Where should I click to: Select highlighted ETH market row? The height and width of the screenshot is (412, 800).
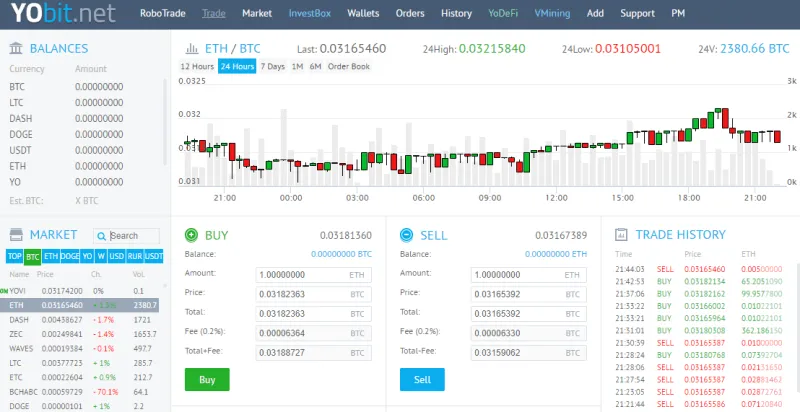(x=82, y=305)
